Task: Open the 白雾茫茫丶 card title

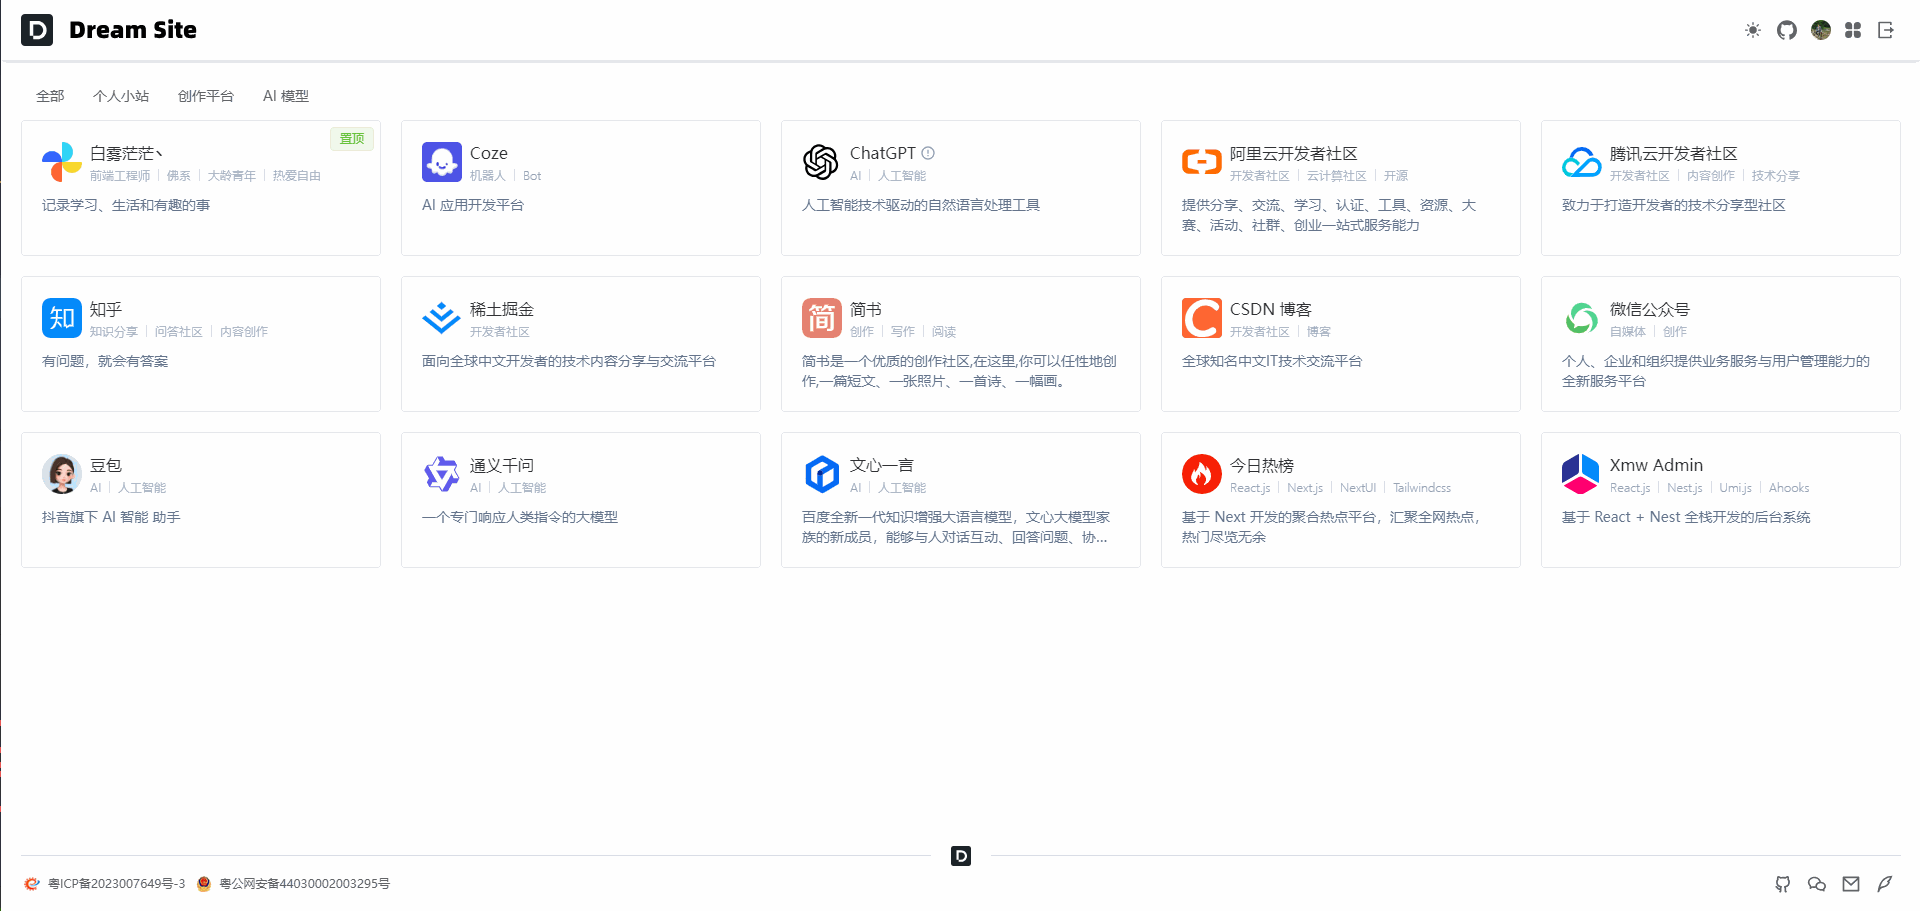Action: point(126,153)
